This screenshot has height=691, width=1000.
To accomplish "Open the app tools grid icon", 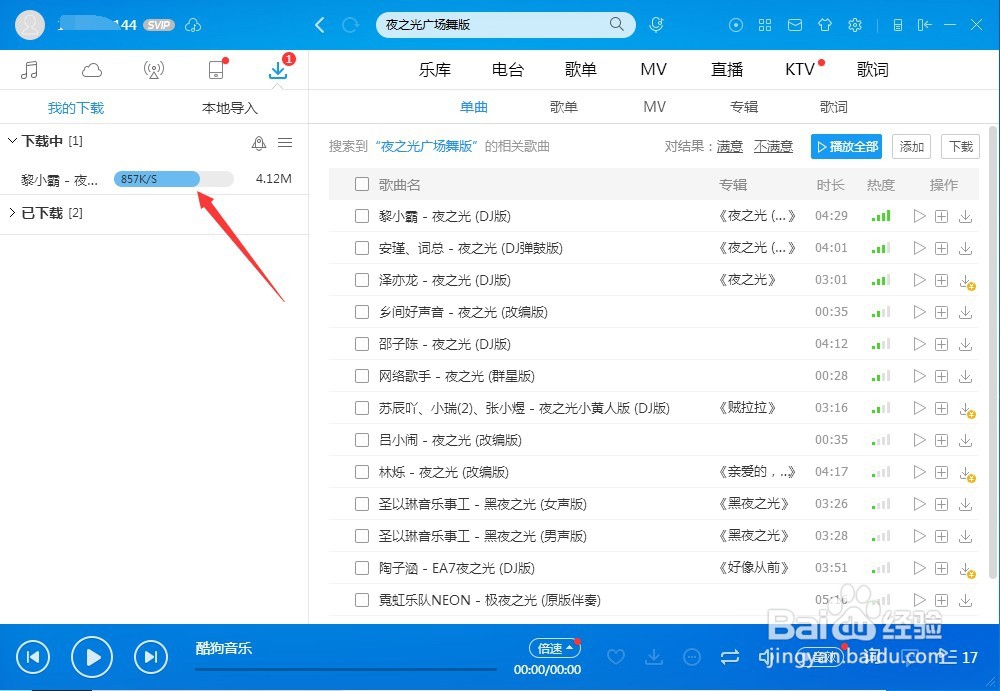I will point(765,25).
